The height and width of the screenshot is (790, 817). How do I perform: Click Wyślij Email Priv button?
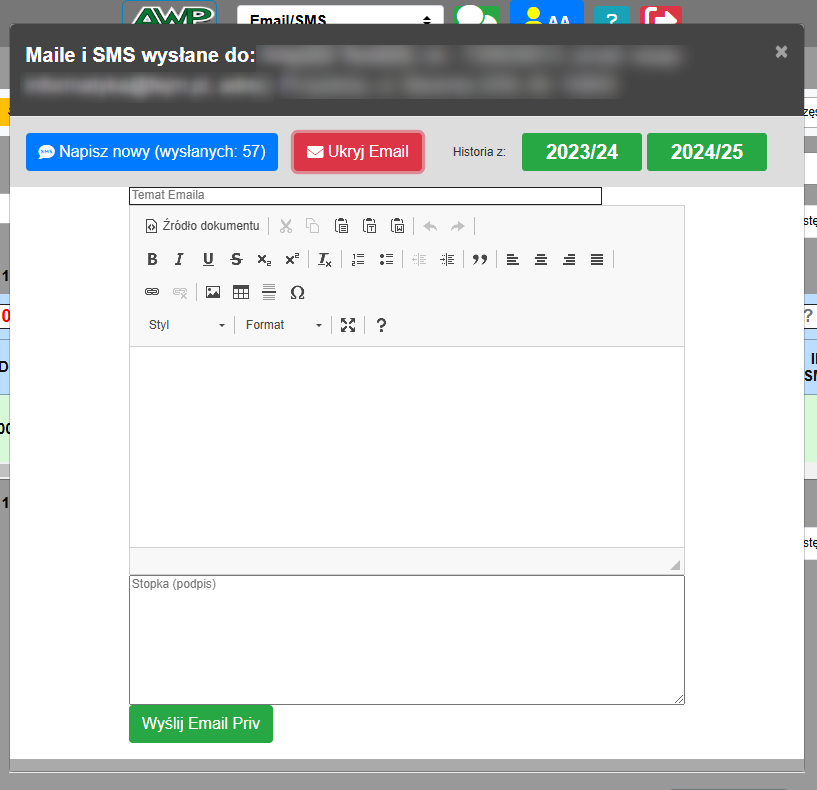pos(201,724)
